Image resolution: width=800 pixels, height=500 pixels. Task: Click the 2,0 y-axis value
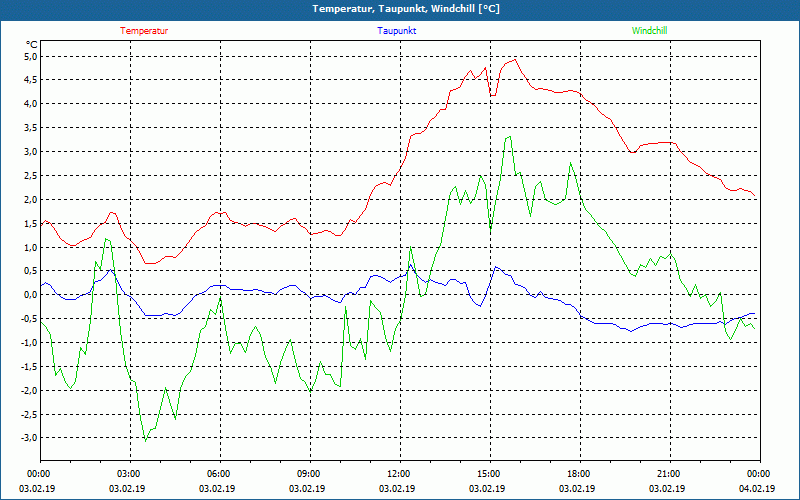(x=31, y=199)
